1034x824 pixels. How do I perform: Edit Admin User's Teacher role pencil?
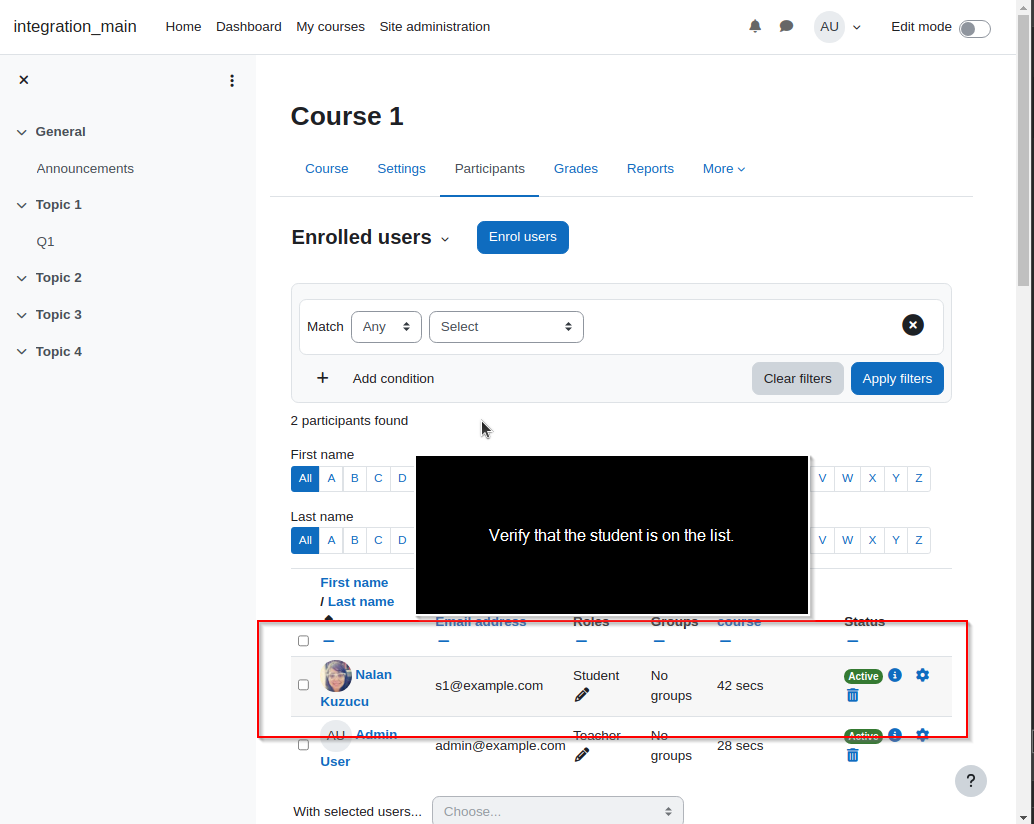pyautogui.click(x=582, y=755)
